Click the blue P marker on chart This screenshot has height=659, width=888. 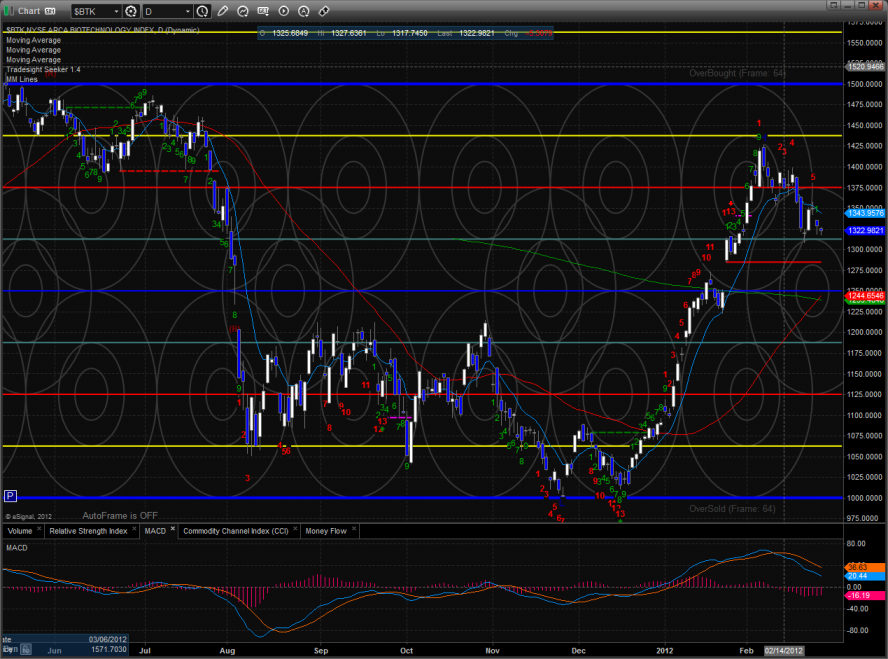click(x=10, y=495)
